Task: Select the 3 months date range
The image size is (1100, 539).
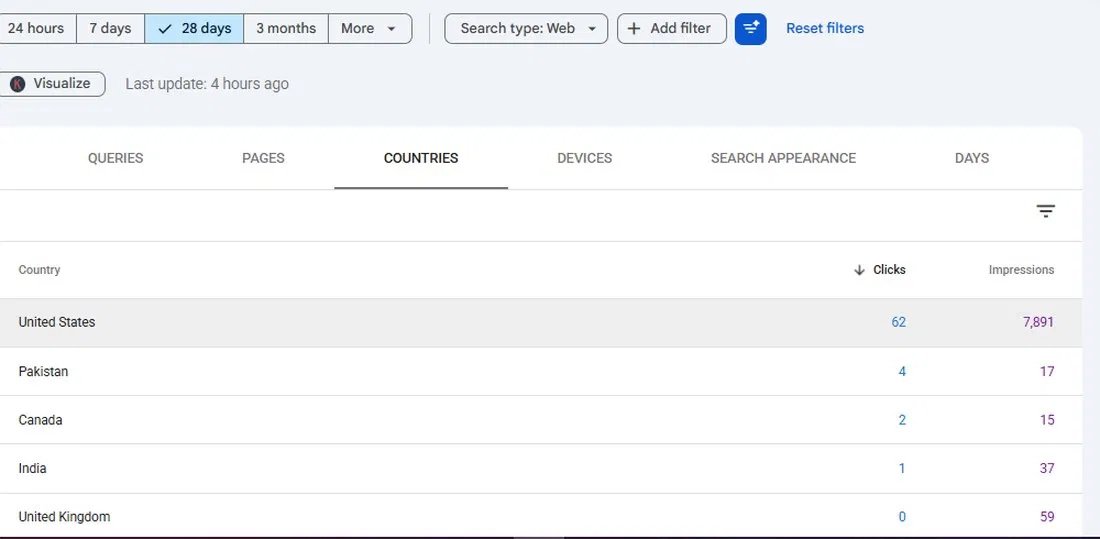Action: 286,28
